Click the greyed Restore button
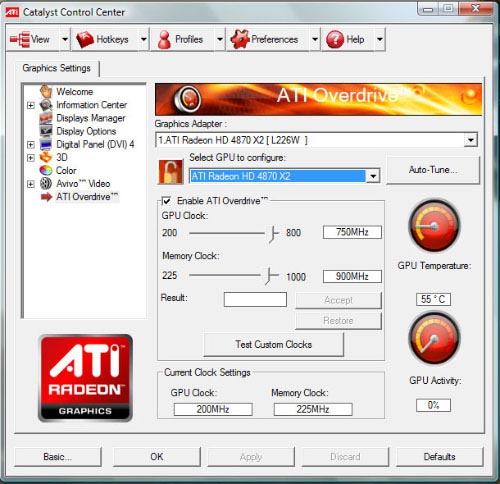This screenshot has width=500, height=484. pyautogui.click(x=338, y=321)
